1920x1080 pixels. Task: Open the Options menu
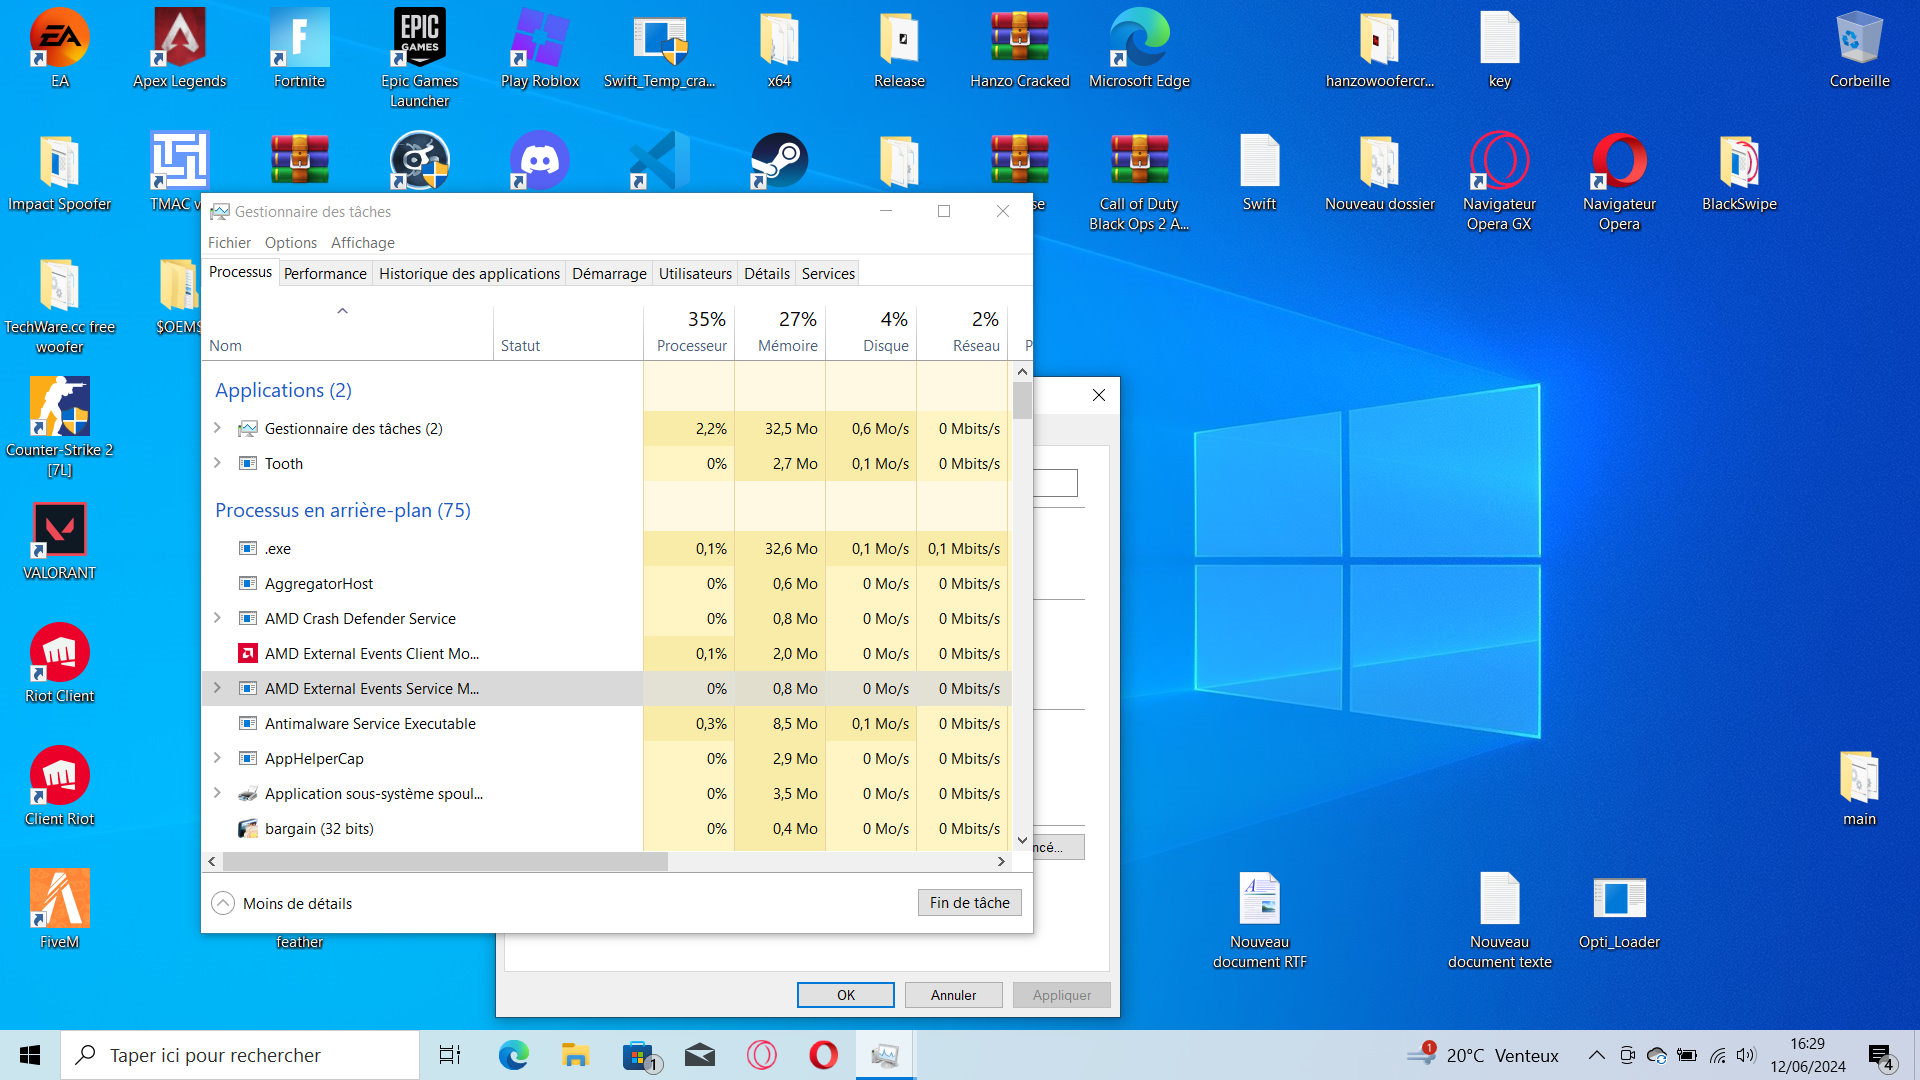(x=290, y=242)
